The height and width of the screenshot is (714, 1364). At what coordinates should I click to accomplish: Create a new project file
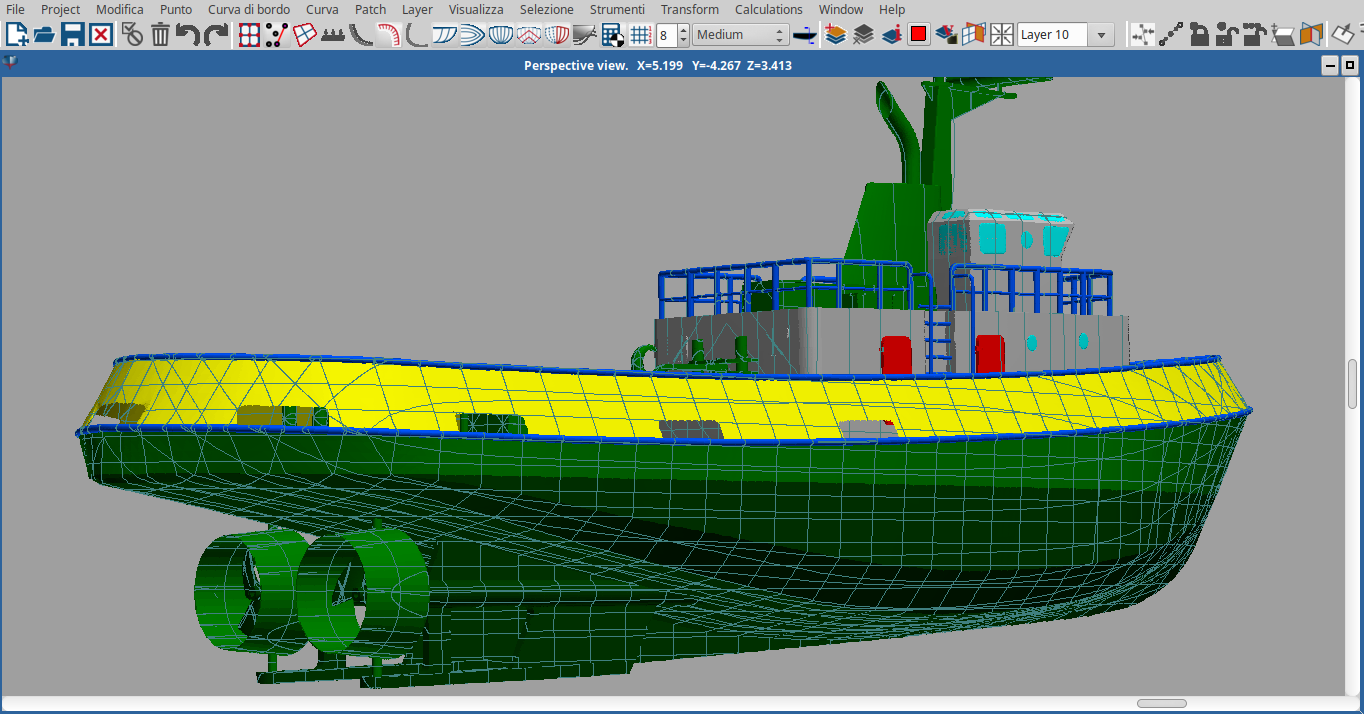click(17, 35)
